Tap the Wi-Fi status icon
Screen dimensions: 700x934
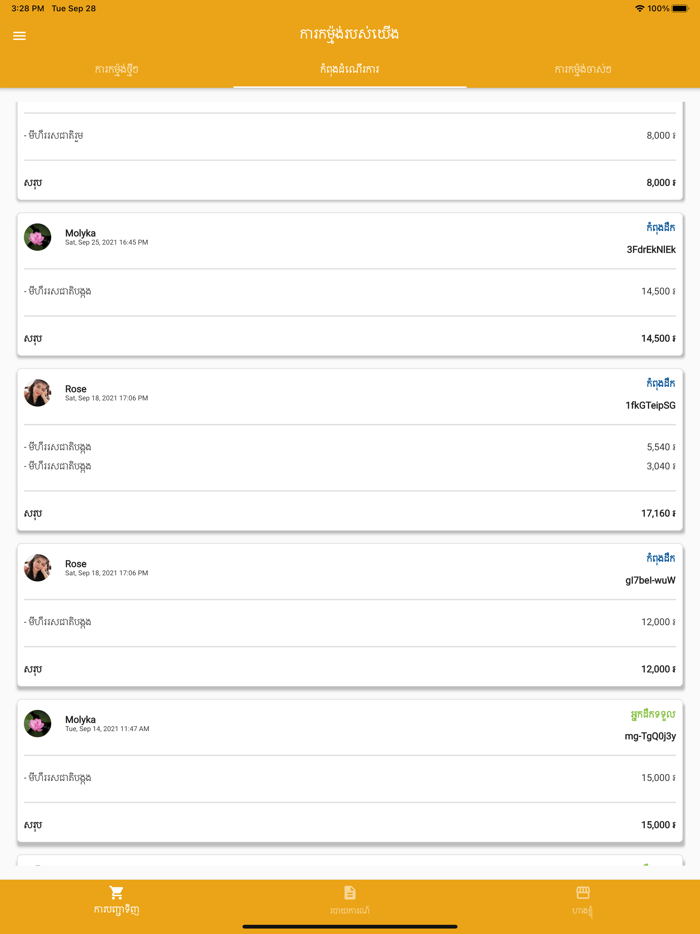639,8
